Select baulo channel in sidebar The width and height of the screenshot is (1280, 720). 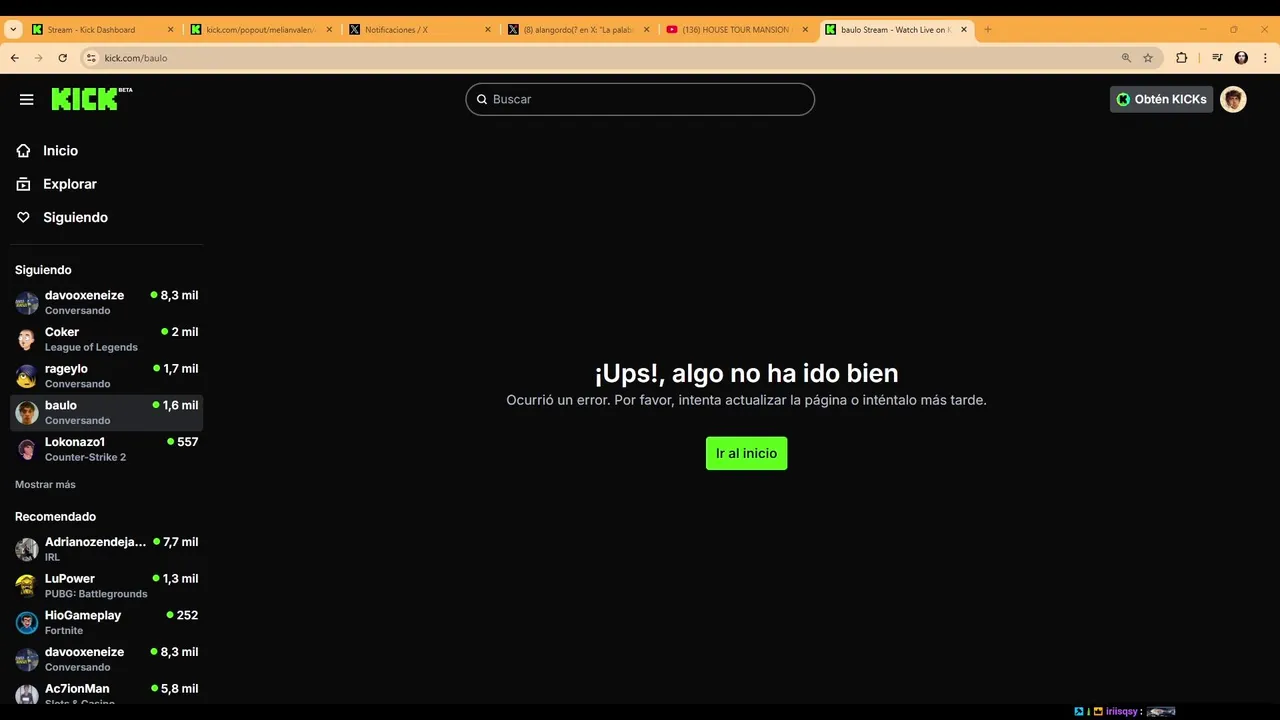106,412
